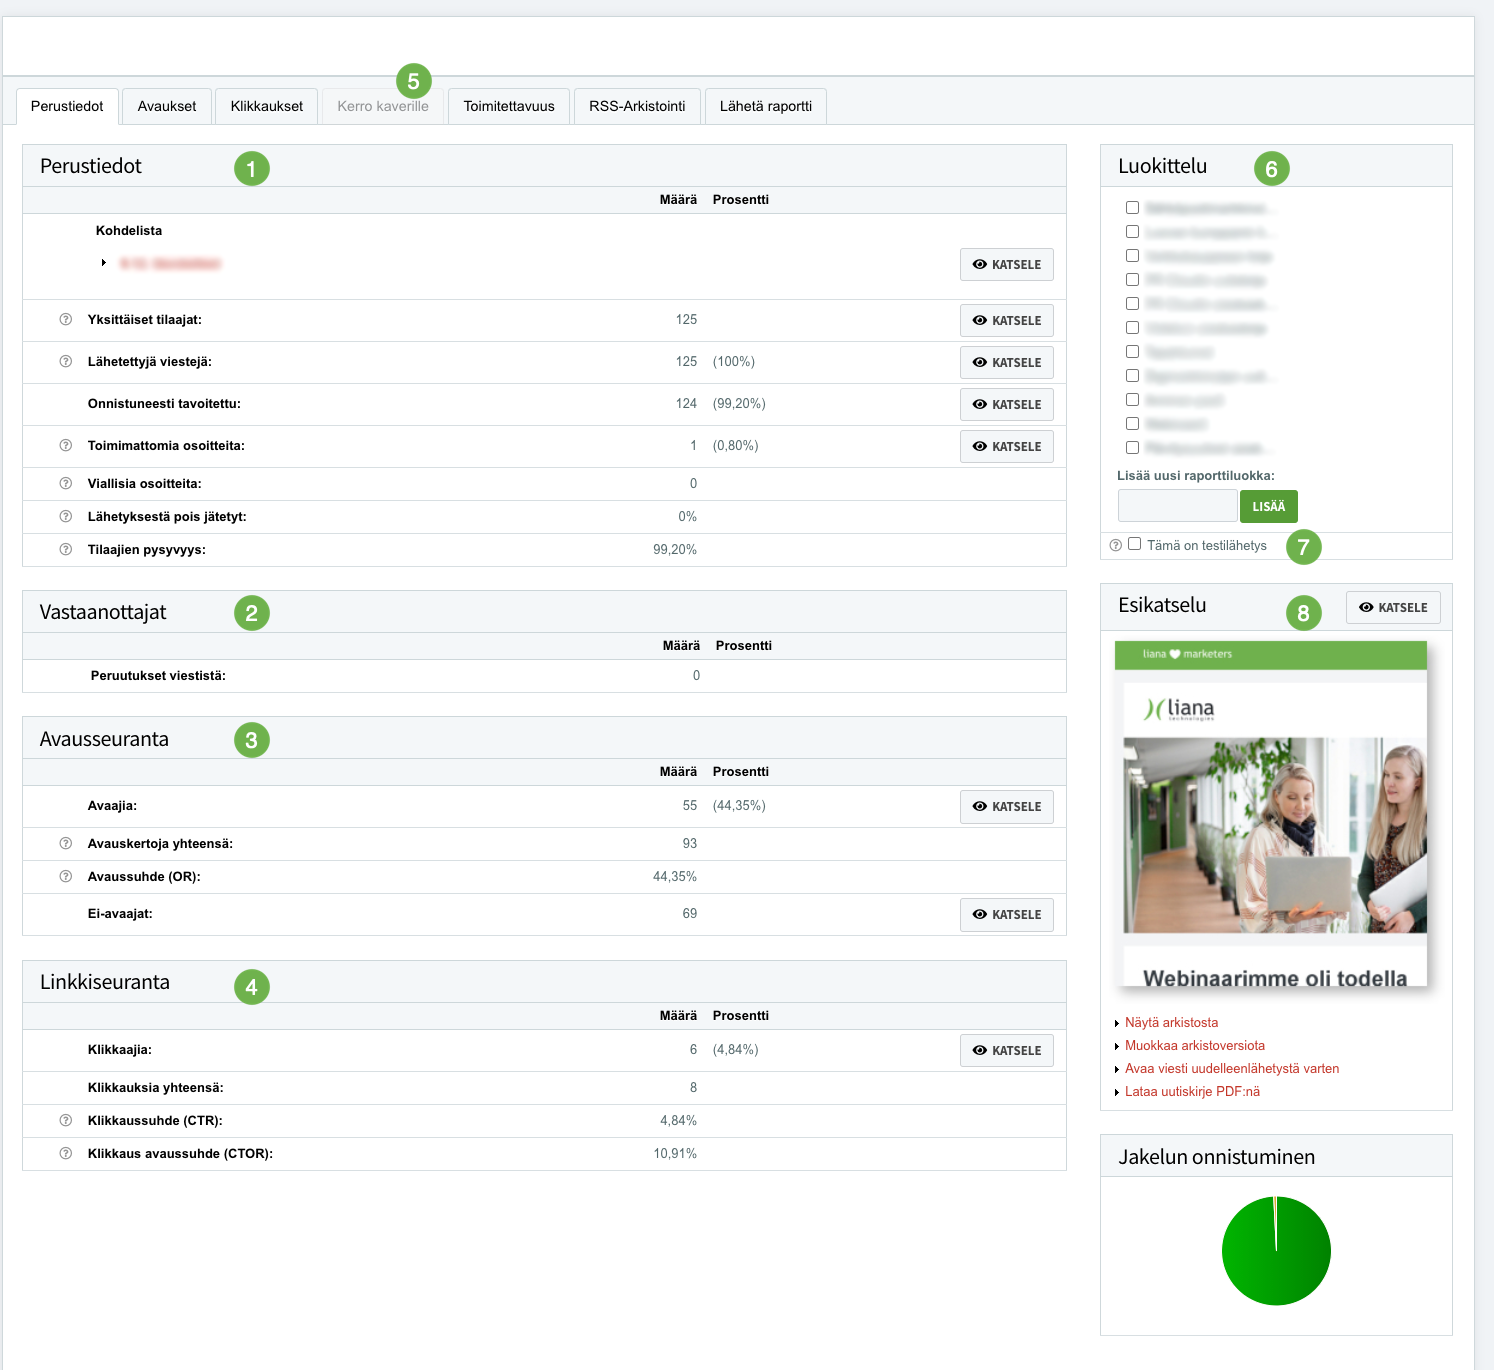This screenshot has height=1370, width=1494.
Task: Click the green delivery success pie chart
Action: coord(1276,1251)
